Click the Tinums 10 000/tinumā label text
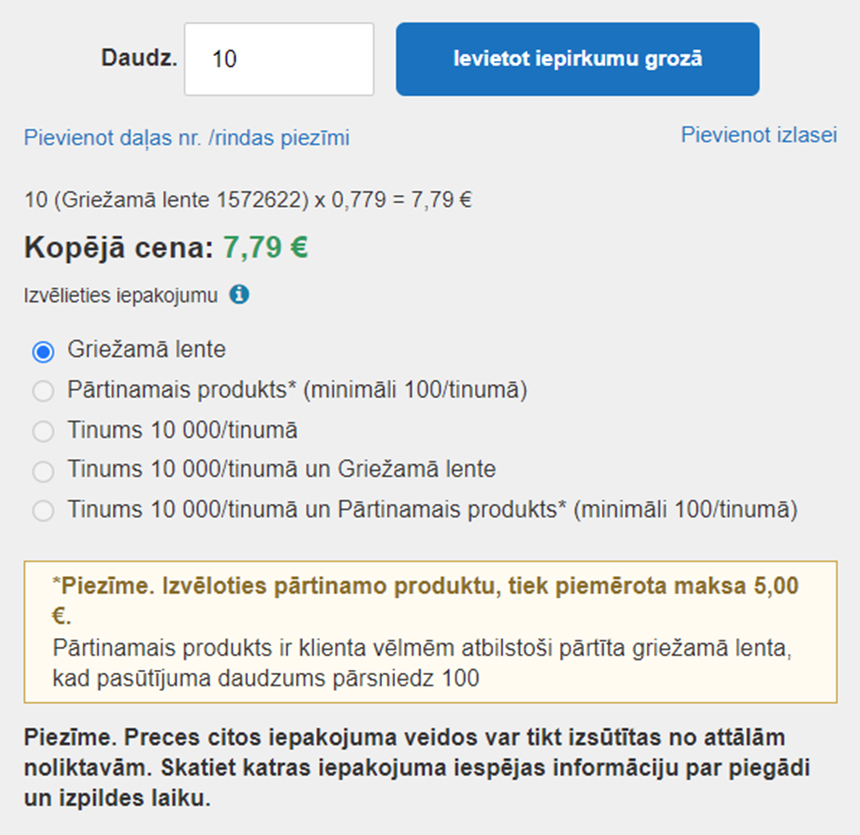 182,430
